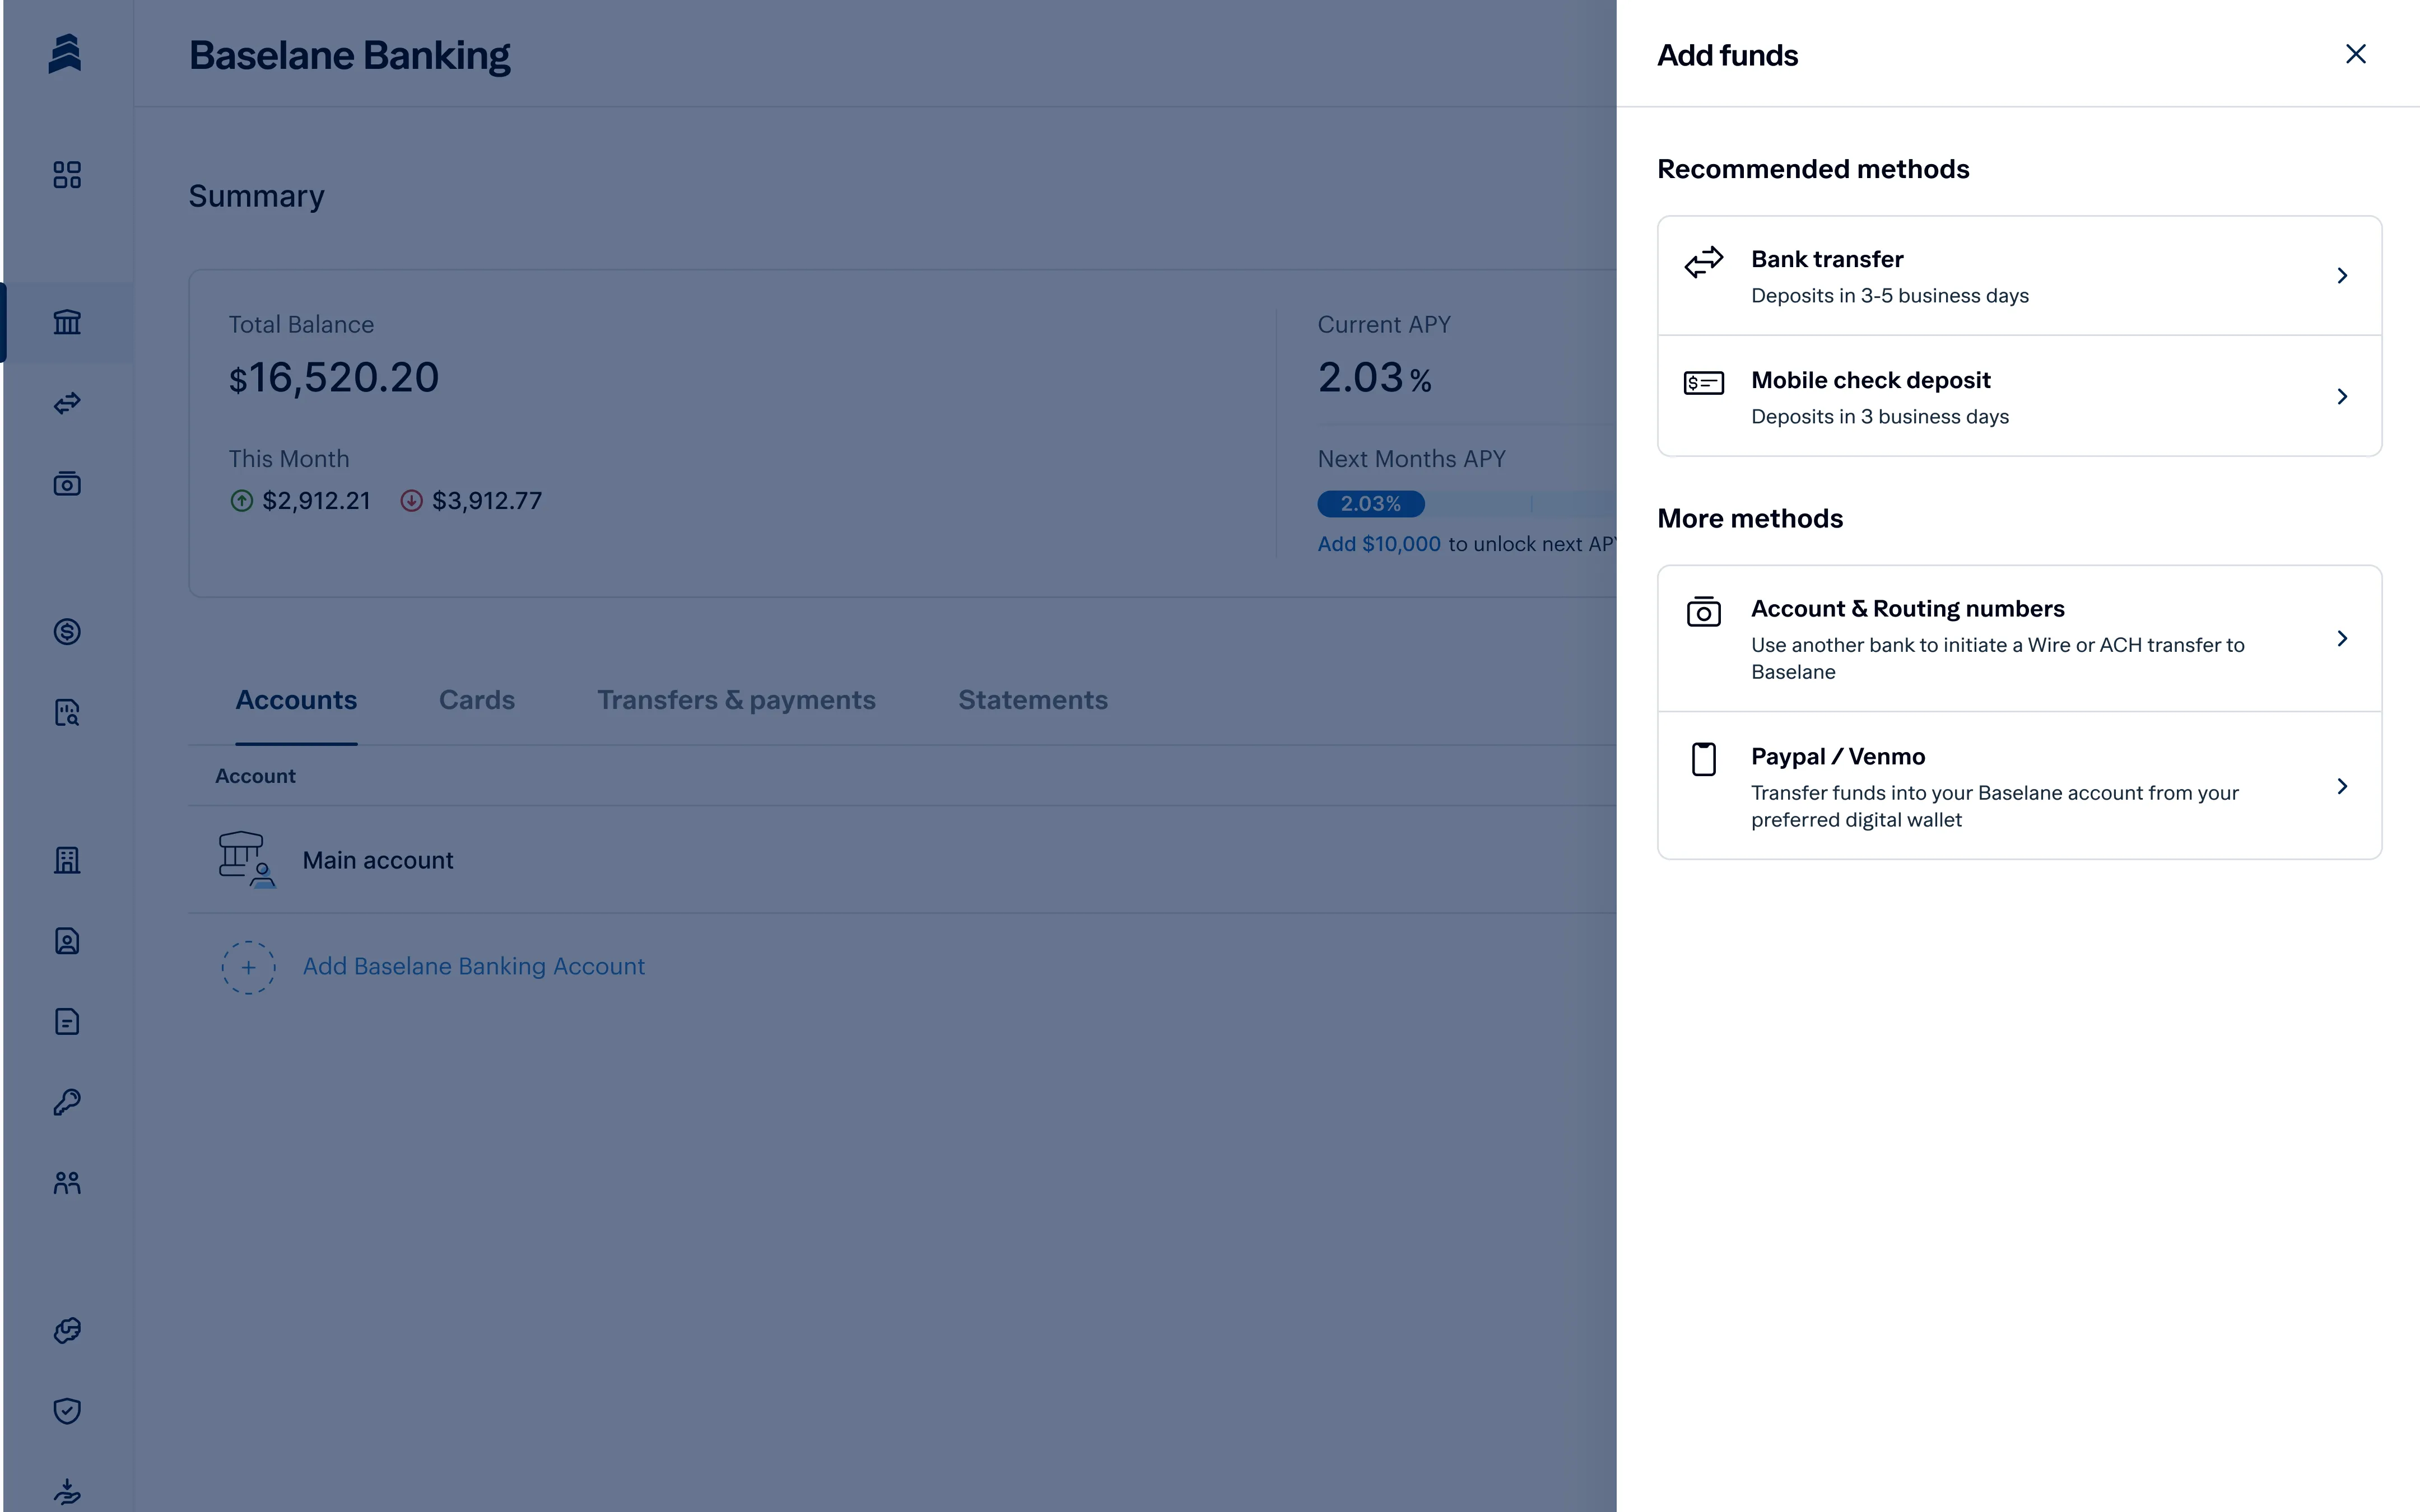2420x1512 pixels.
Task: Open the Statements tab
Action: (x=1033, y=700)
